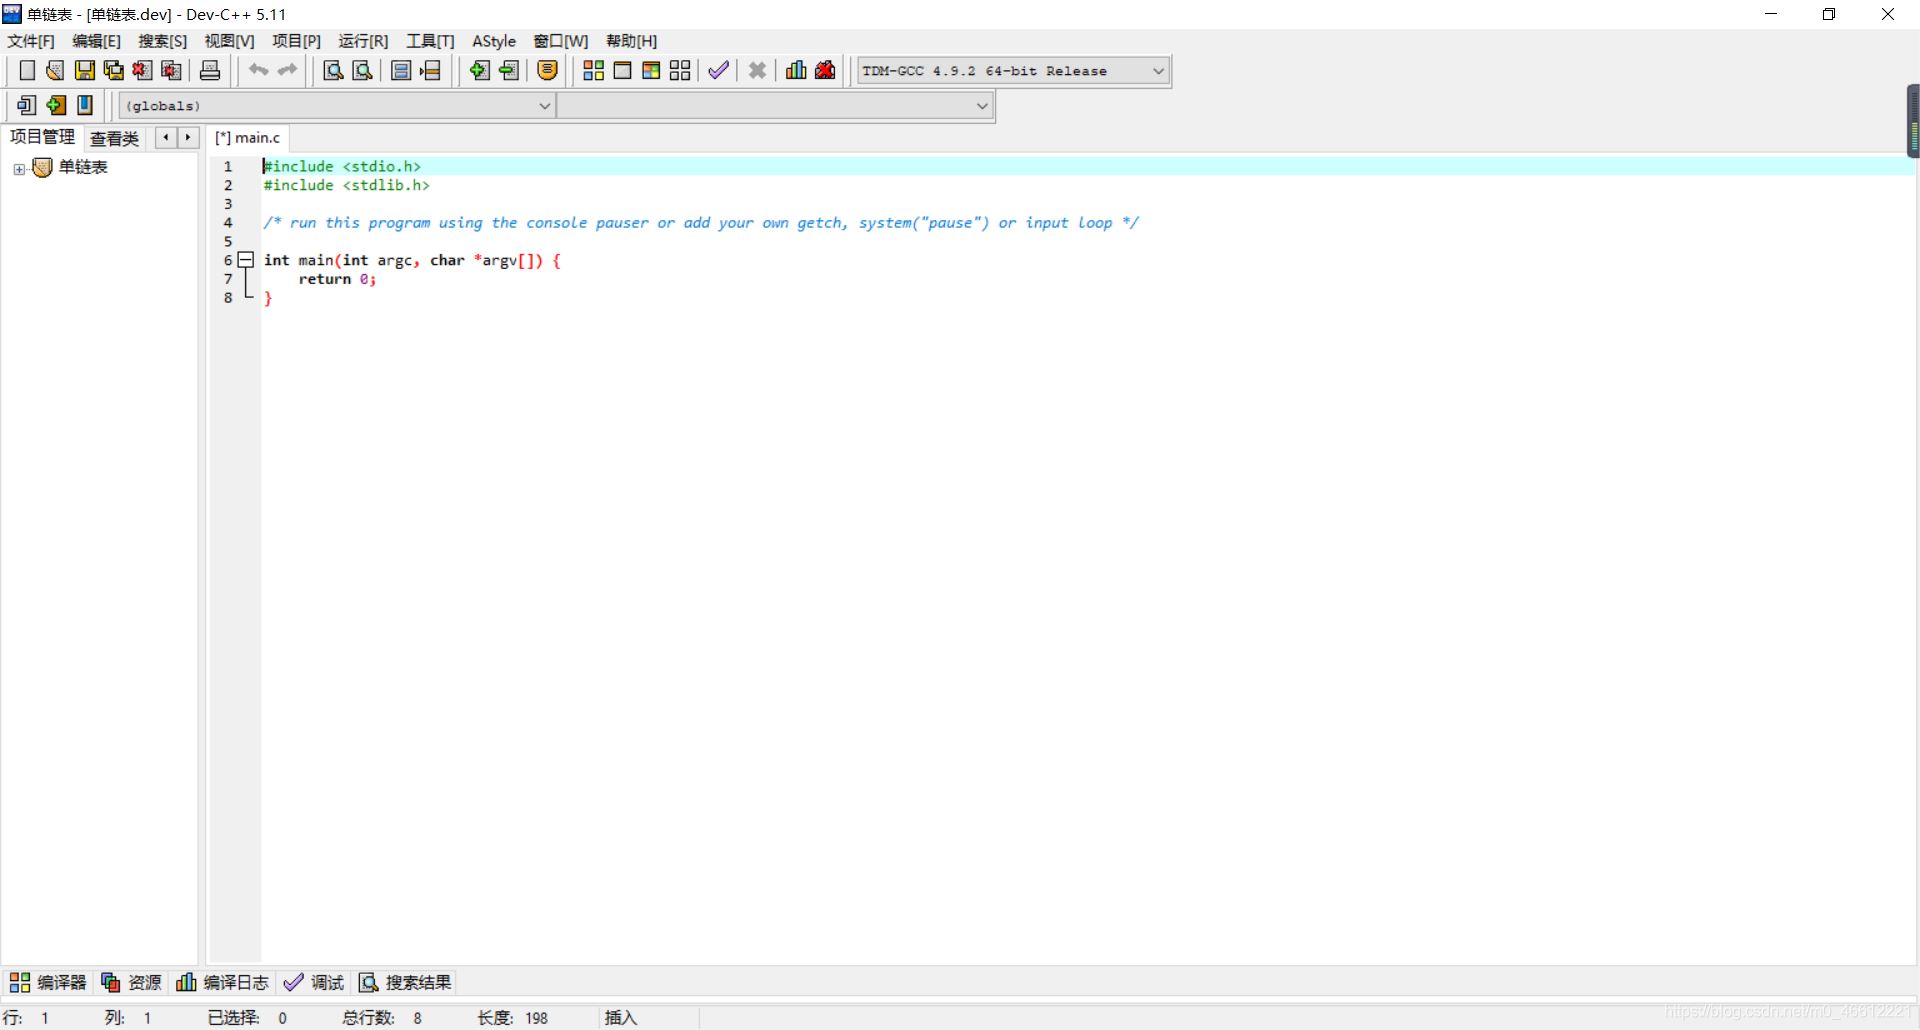Click the '#include <stdlib.h>' code line
Viewport: 1920px width, 1030px height.
(346, 185)
